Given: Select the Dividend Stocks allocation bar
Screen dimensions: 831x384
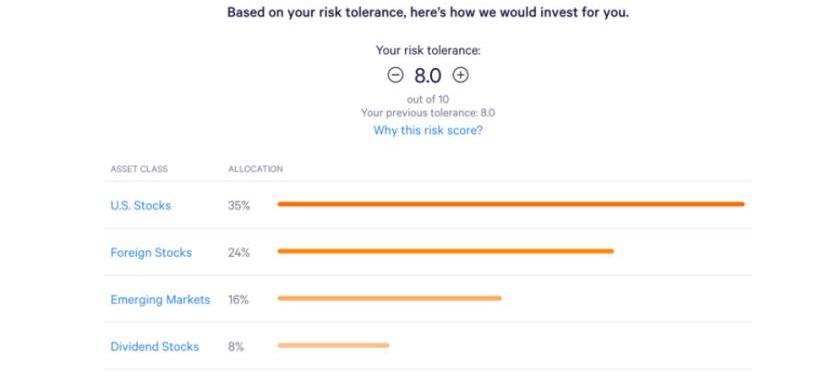Looking at the screenshot, I should pos(333,345).
